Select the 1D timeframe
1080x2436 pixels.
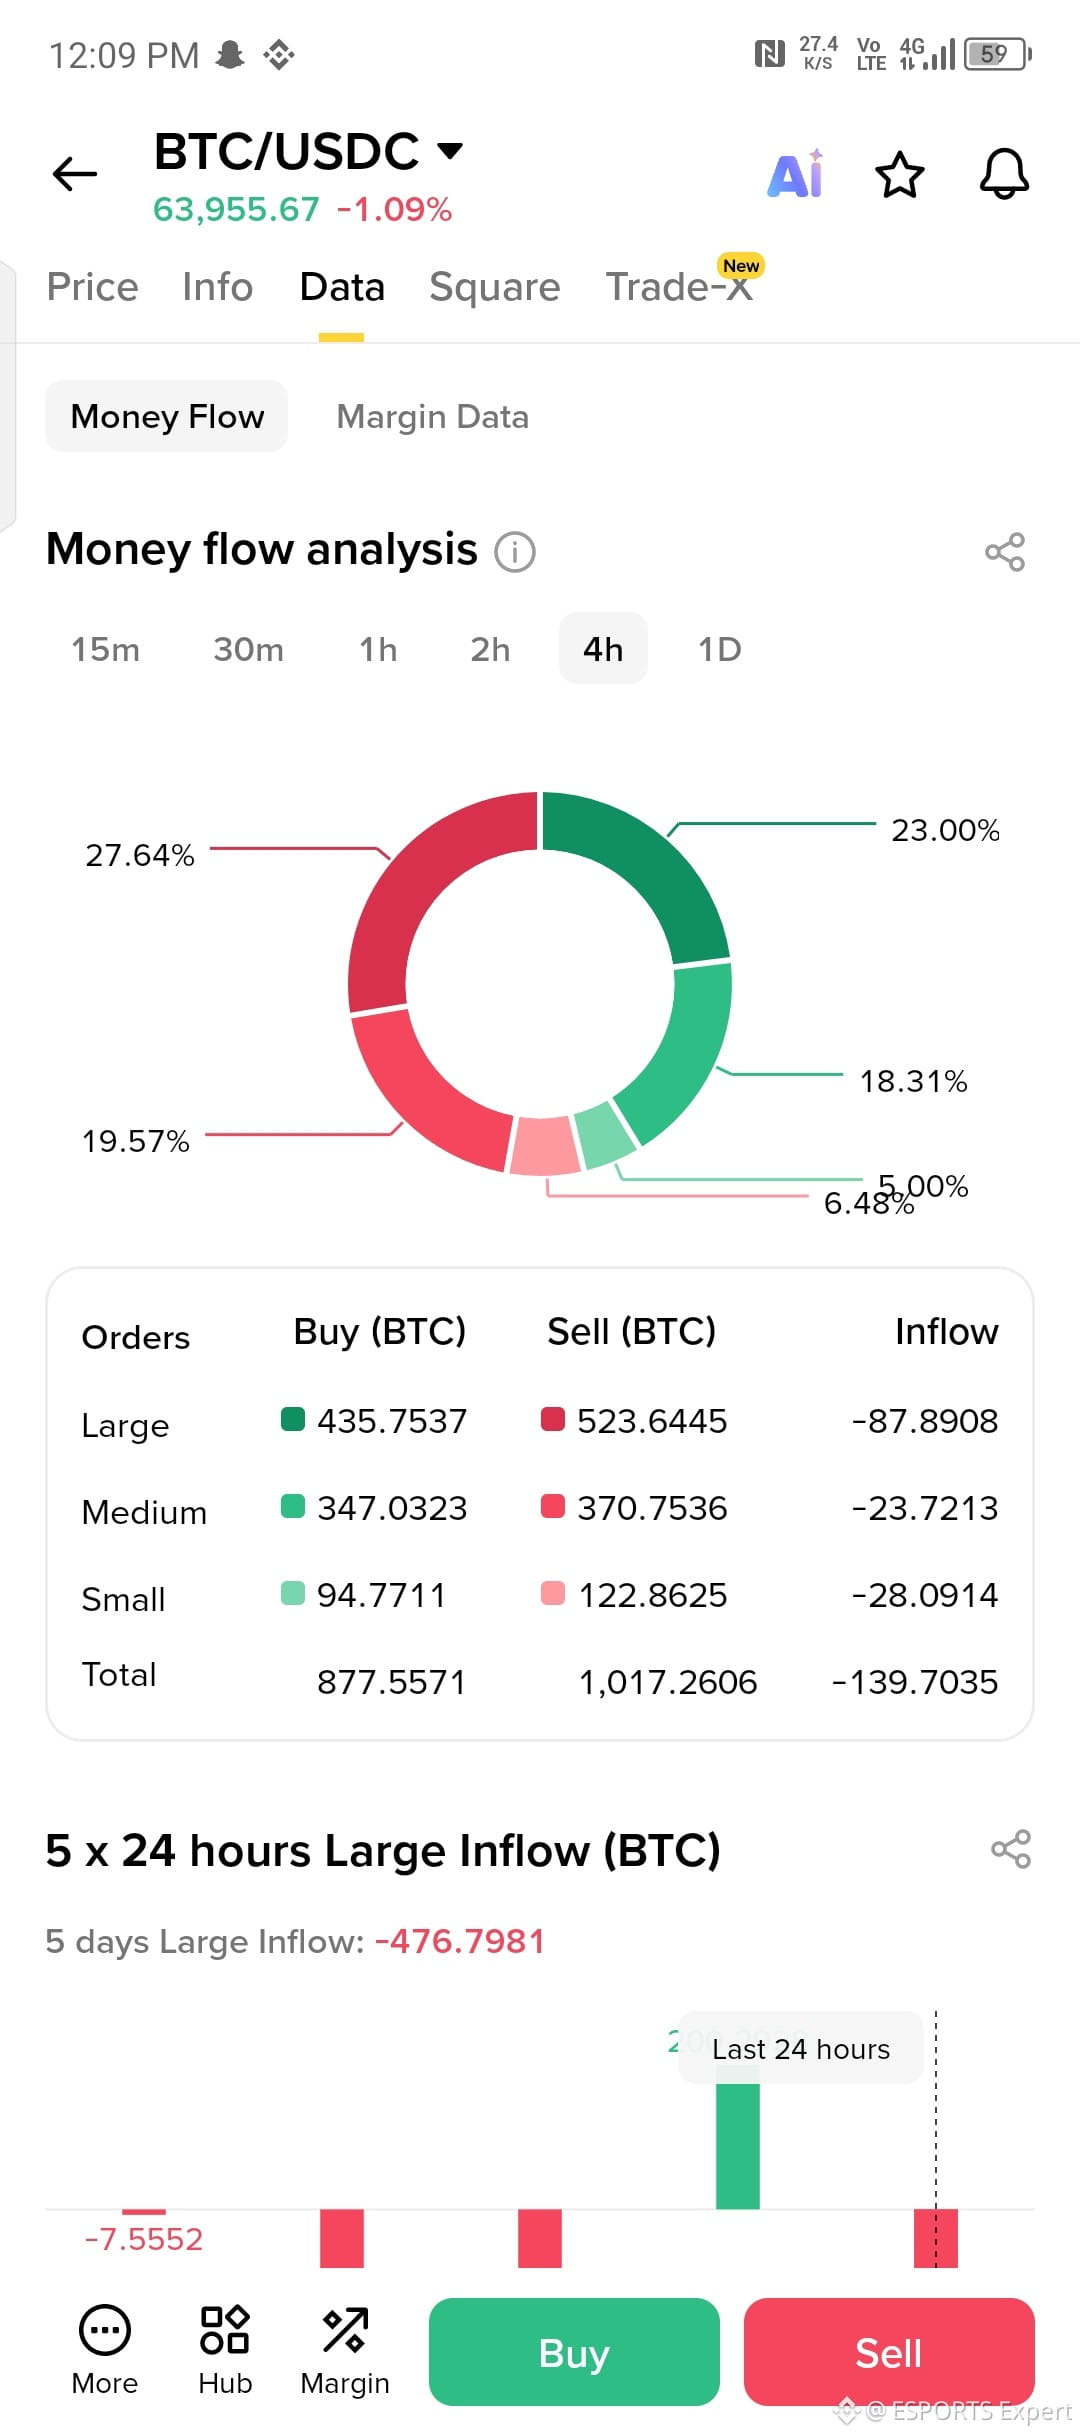[x=720, y=649]
